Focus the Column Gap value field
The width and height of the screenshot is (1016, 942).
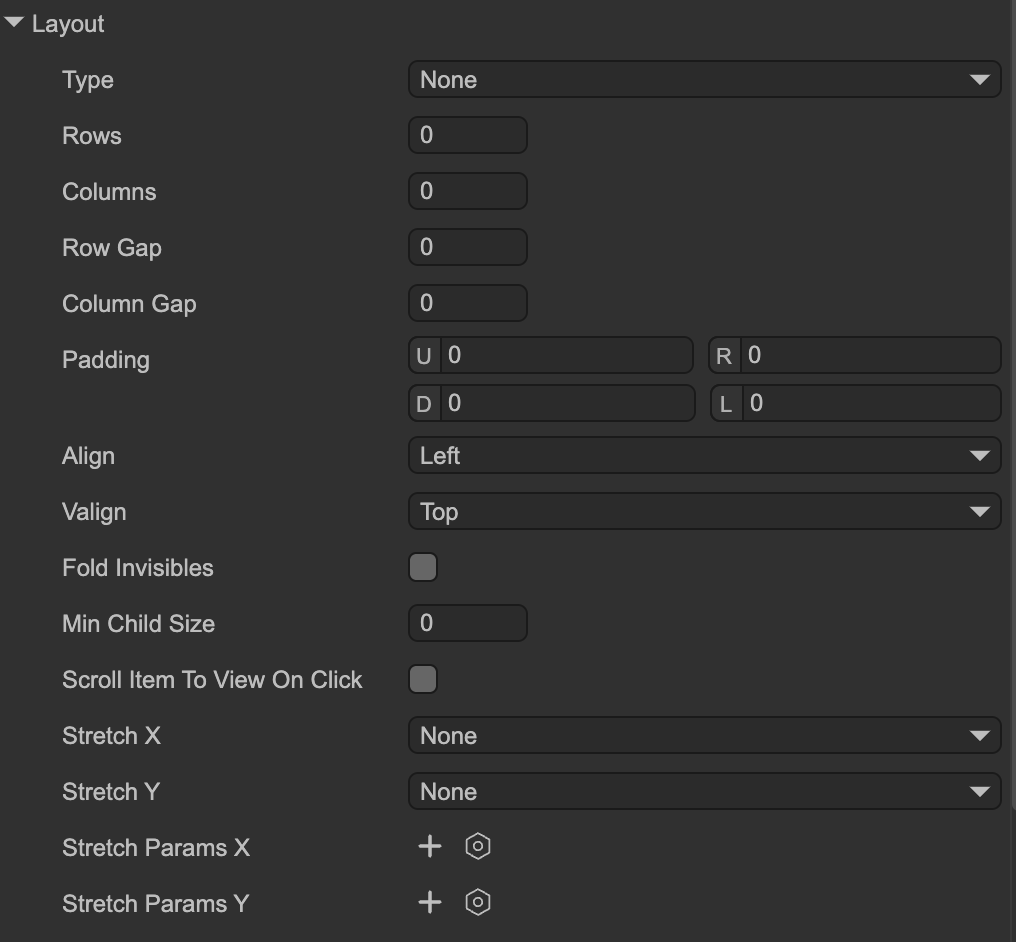[467, 304]
